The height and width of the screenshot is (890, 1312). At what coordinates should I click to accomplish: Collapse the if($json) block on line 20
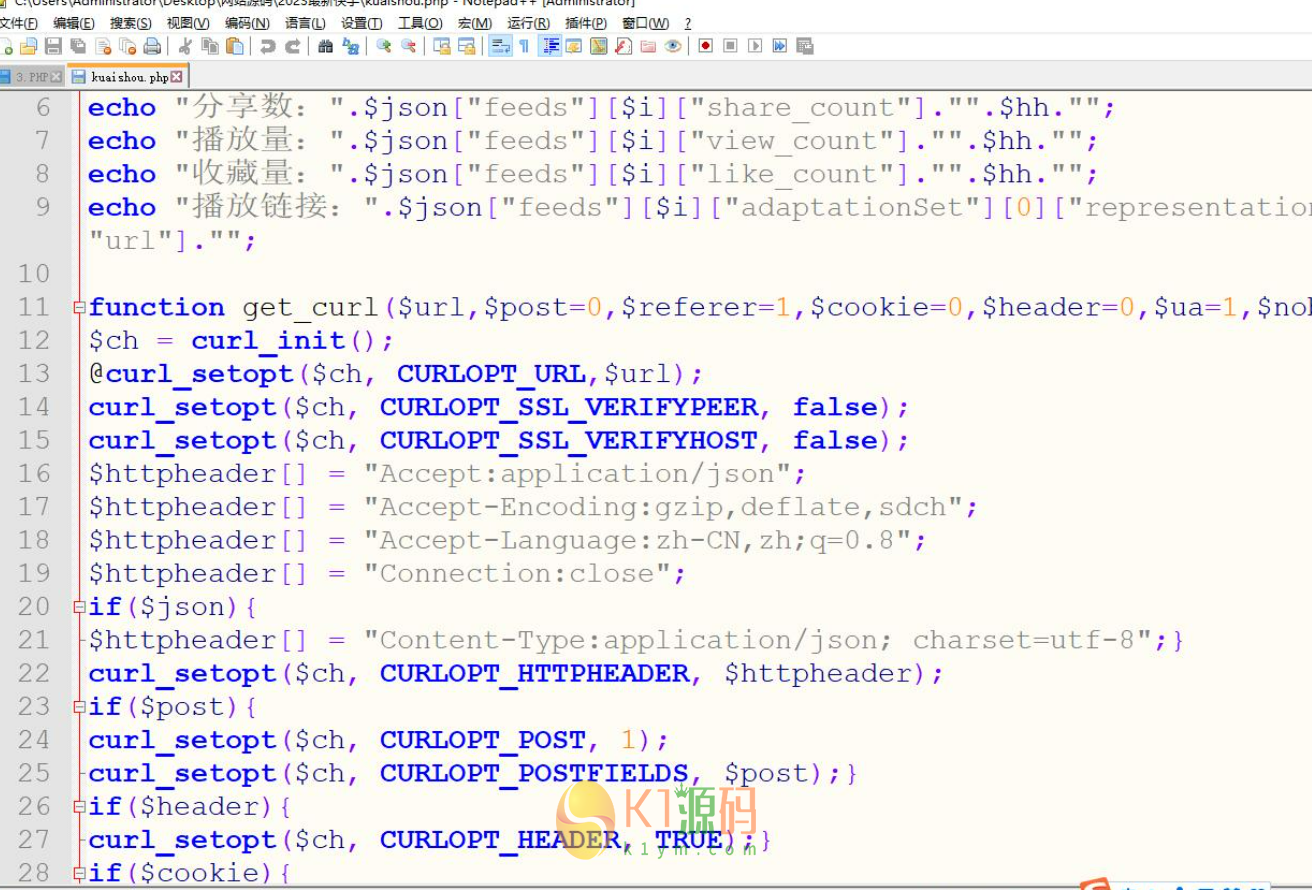[x=79, y=607]
